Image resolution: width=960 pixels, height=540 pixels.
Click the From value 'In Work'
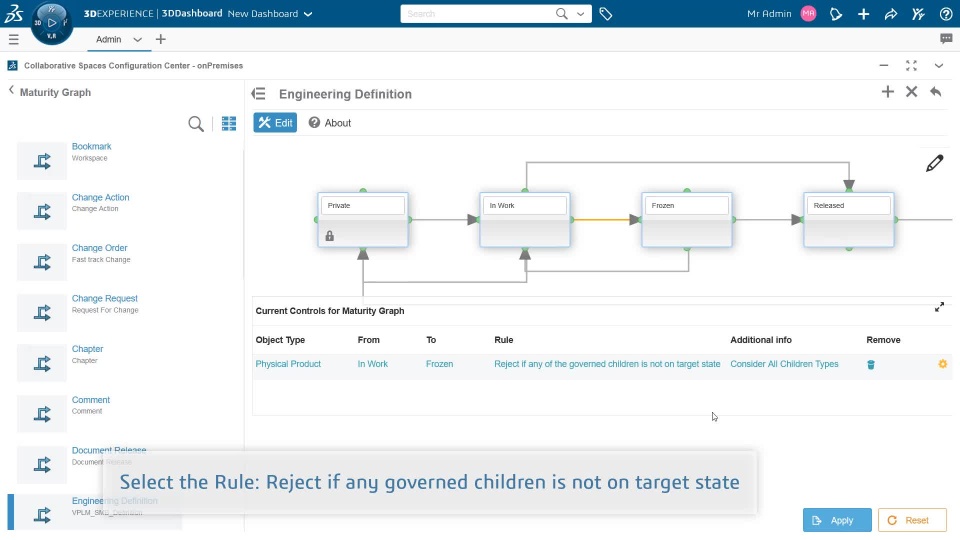click(x=372, y=364)
